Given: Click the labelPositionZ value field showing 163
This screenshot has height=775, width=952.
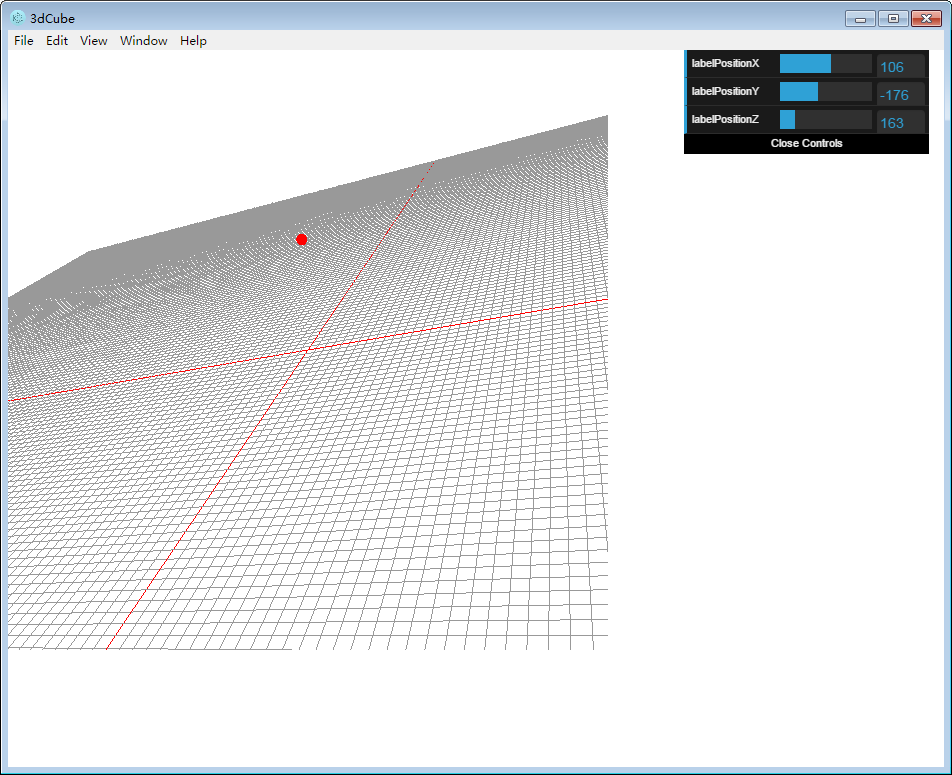Looking at the screenshot, I should tap(901, 122).
